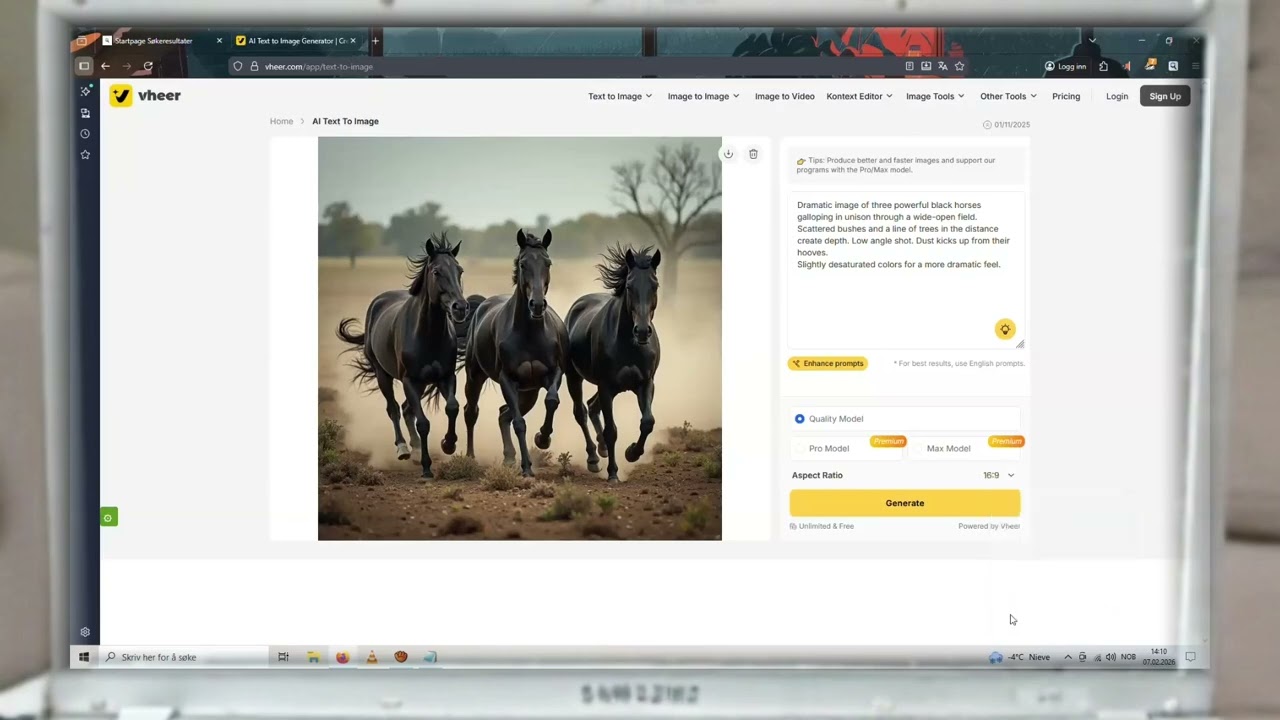Expand the Kontext Editor menu

coord(860,96)
